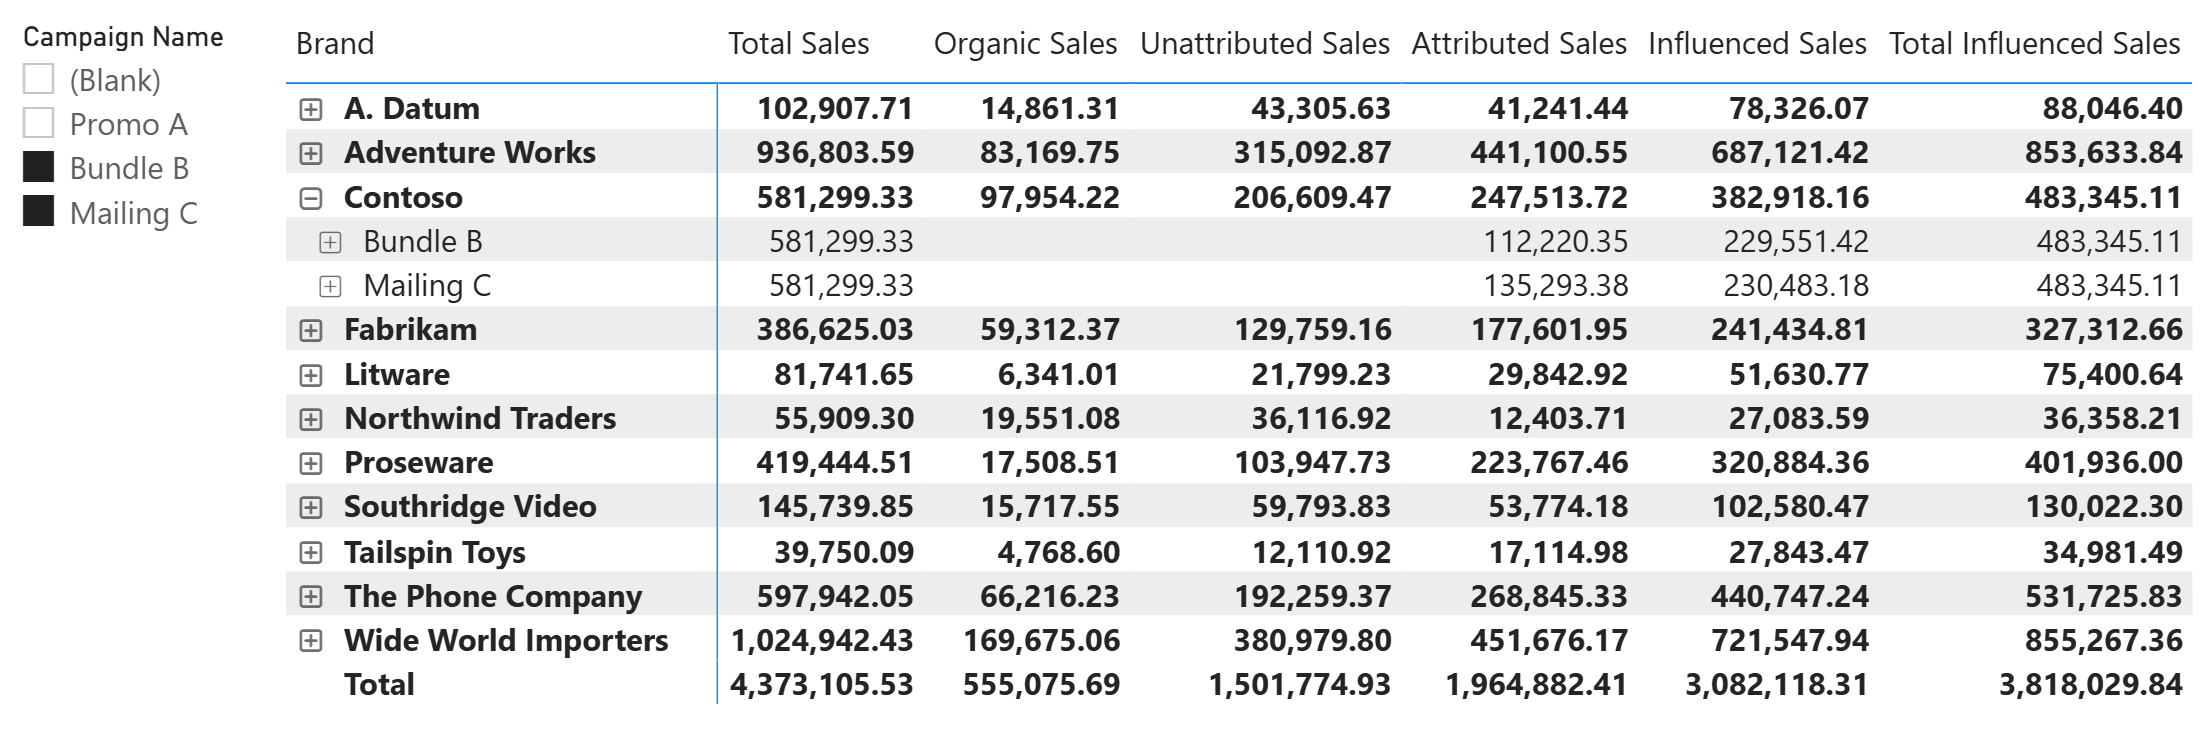Select the Tailspin Toys Total Sales value
This screenshot has height=729, width=2212.
(843, 552)
